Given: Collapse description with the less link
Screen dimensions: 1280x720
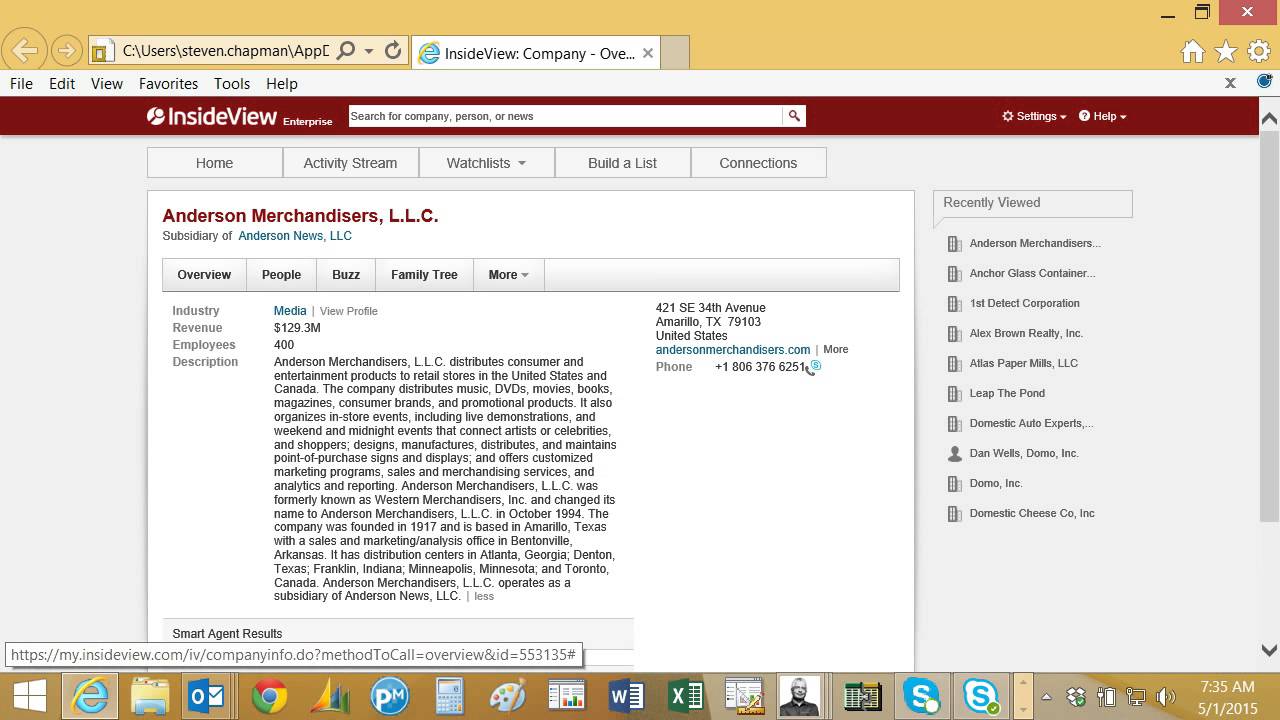Looking at the screenshot, I should tap(484, 597).
